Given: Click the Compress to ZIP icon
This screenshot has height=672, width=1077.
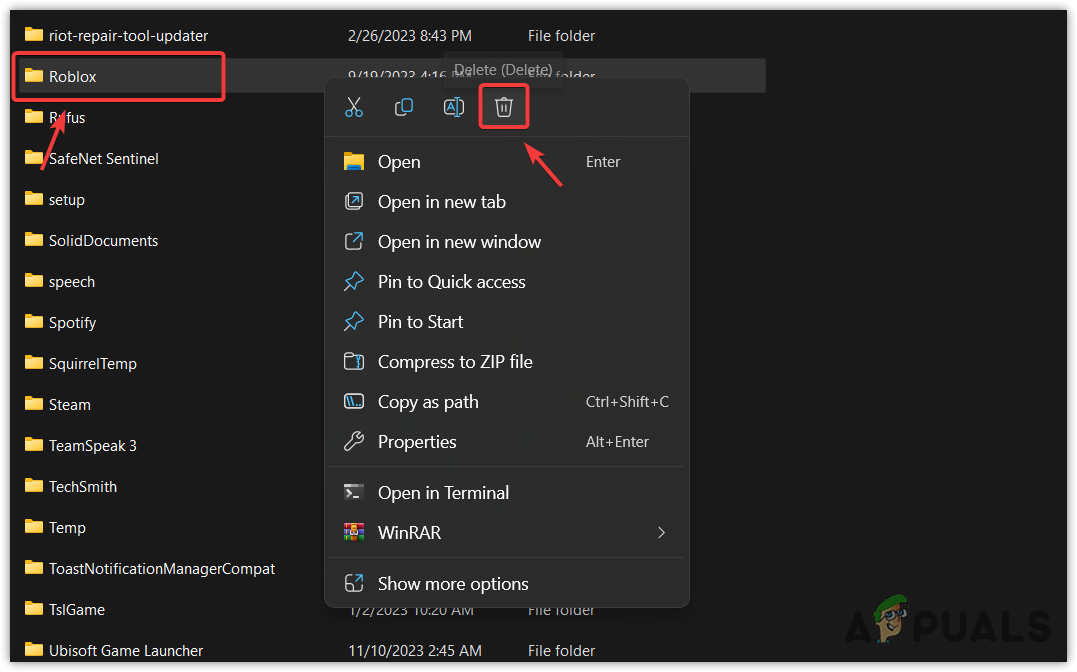Looking at the screenshot, I should [354, 362].
